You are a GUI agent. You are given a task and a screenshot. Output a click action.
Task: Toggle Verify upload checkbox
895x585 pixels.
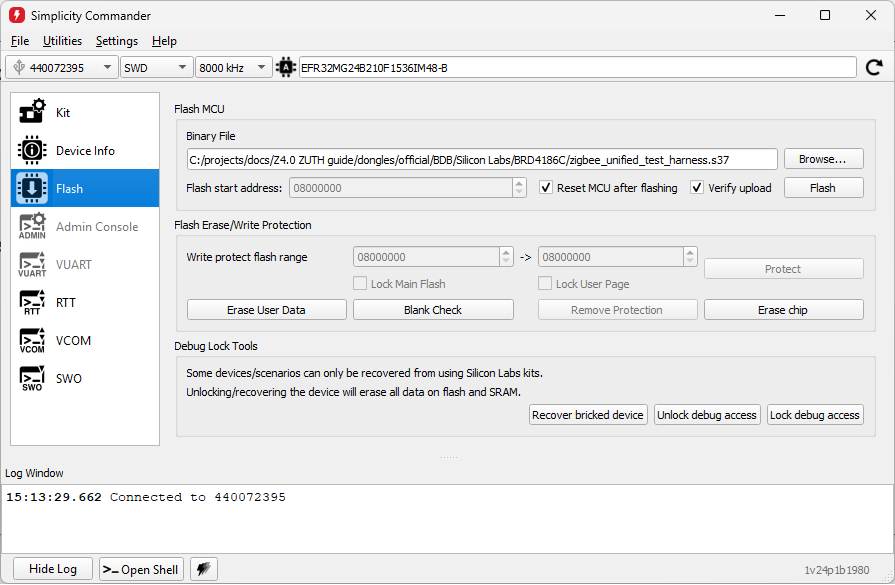coord(696,187)
